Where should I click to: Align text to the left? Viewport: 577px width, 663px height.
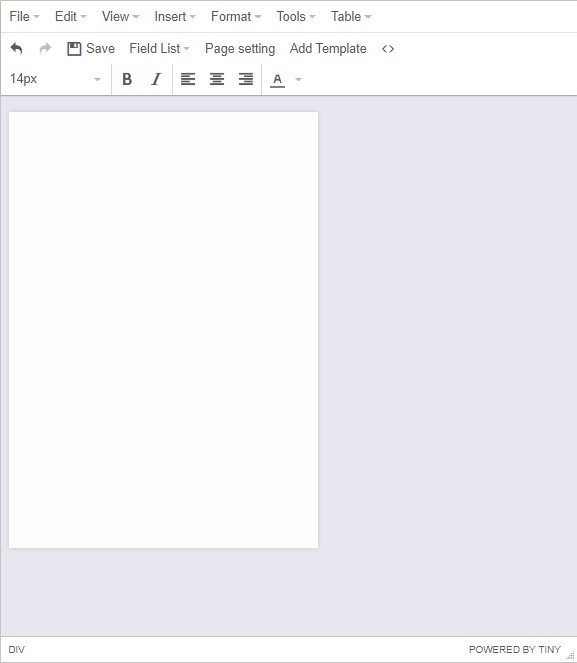(x=188, y=79)
